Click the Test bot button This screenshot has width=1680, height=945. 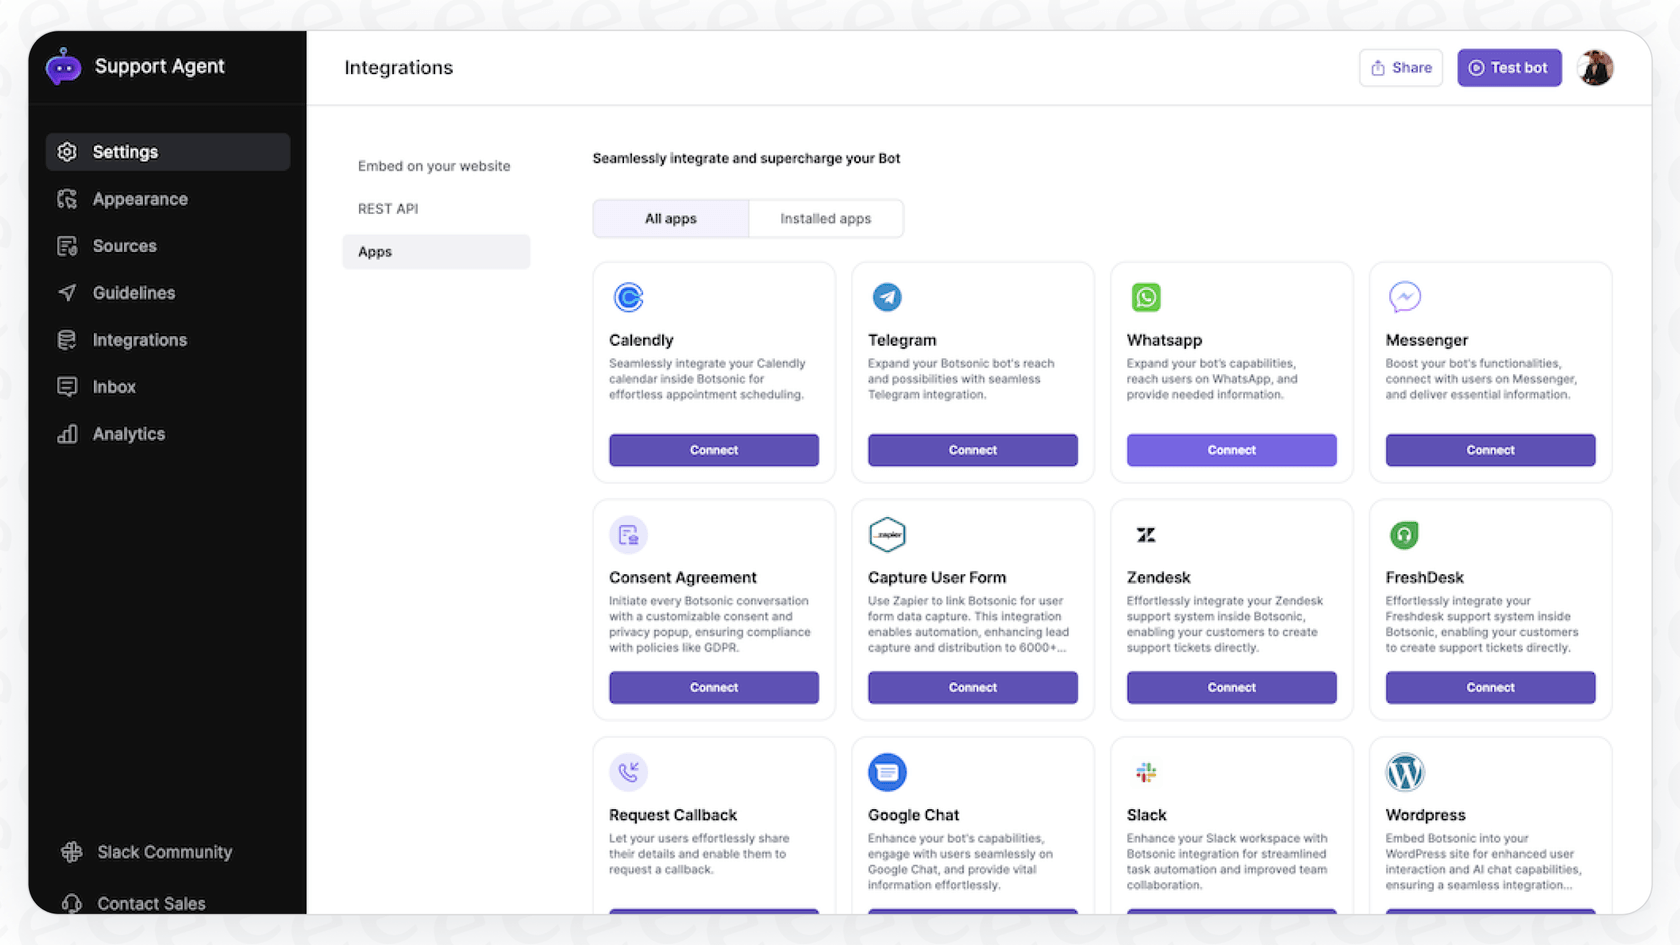[x=1508, y=68]
